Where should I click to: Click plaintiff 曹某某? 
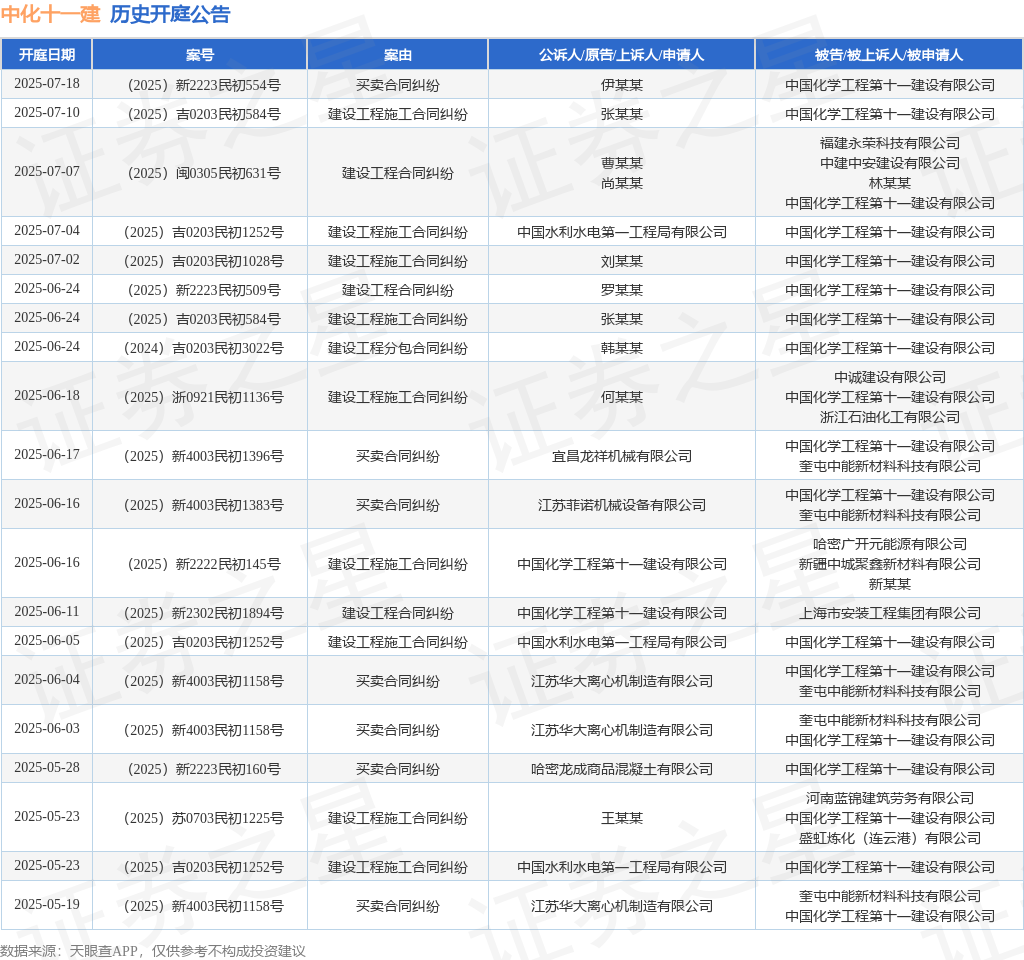pos(622,163)
